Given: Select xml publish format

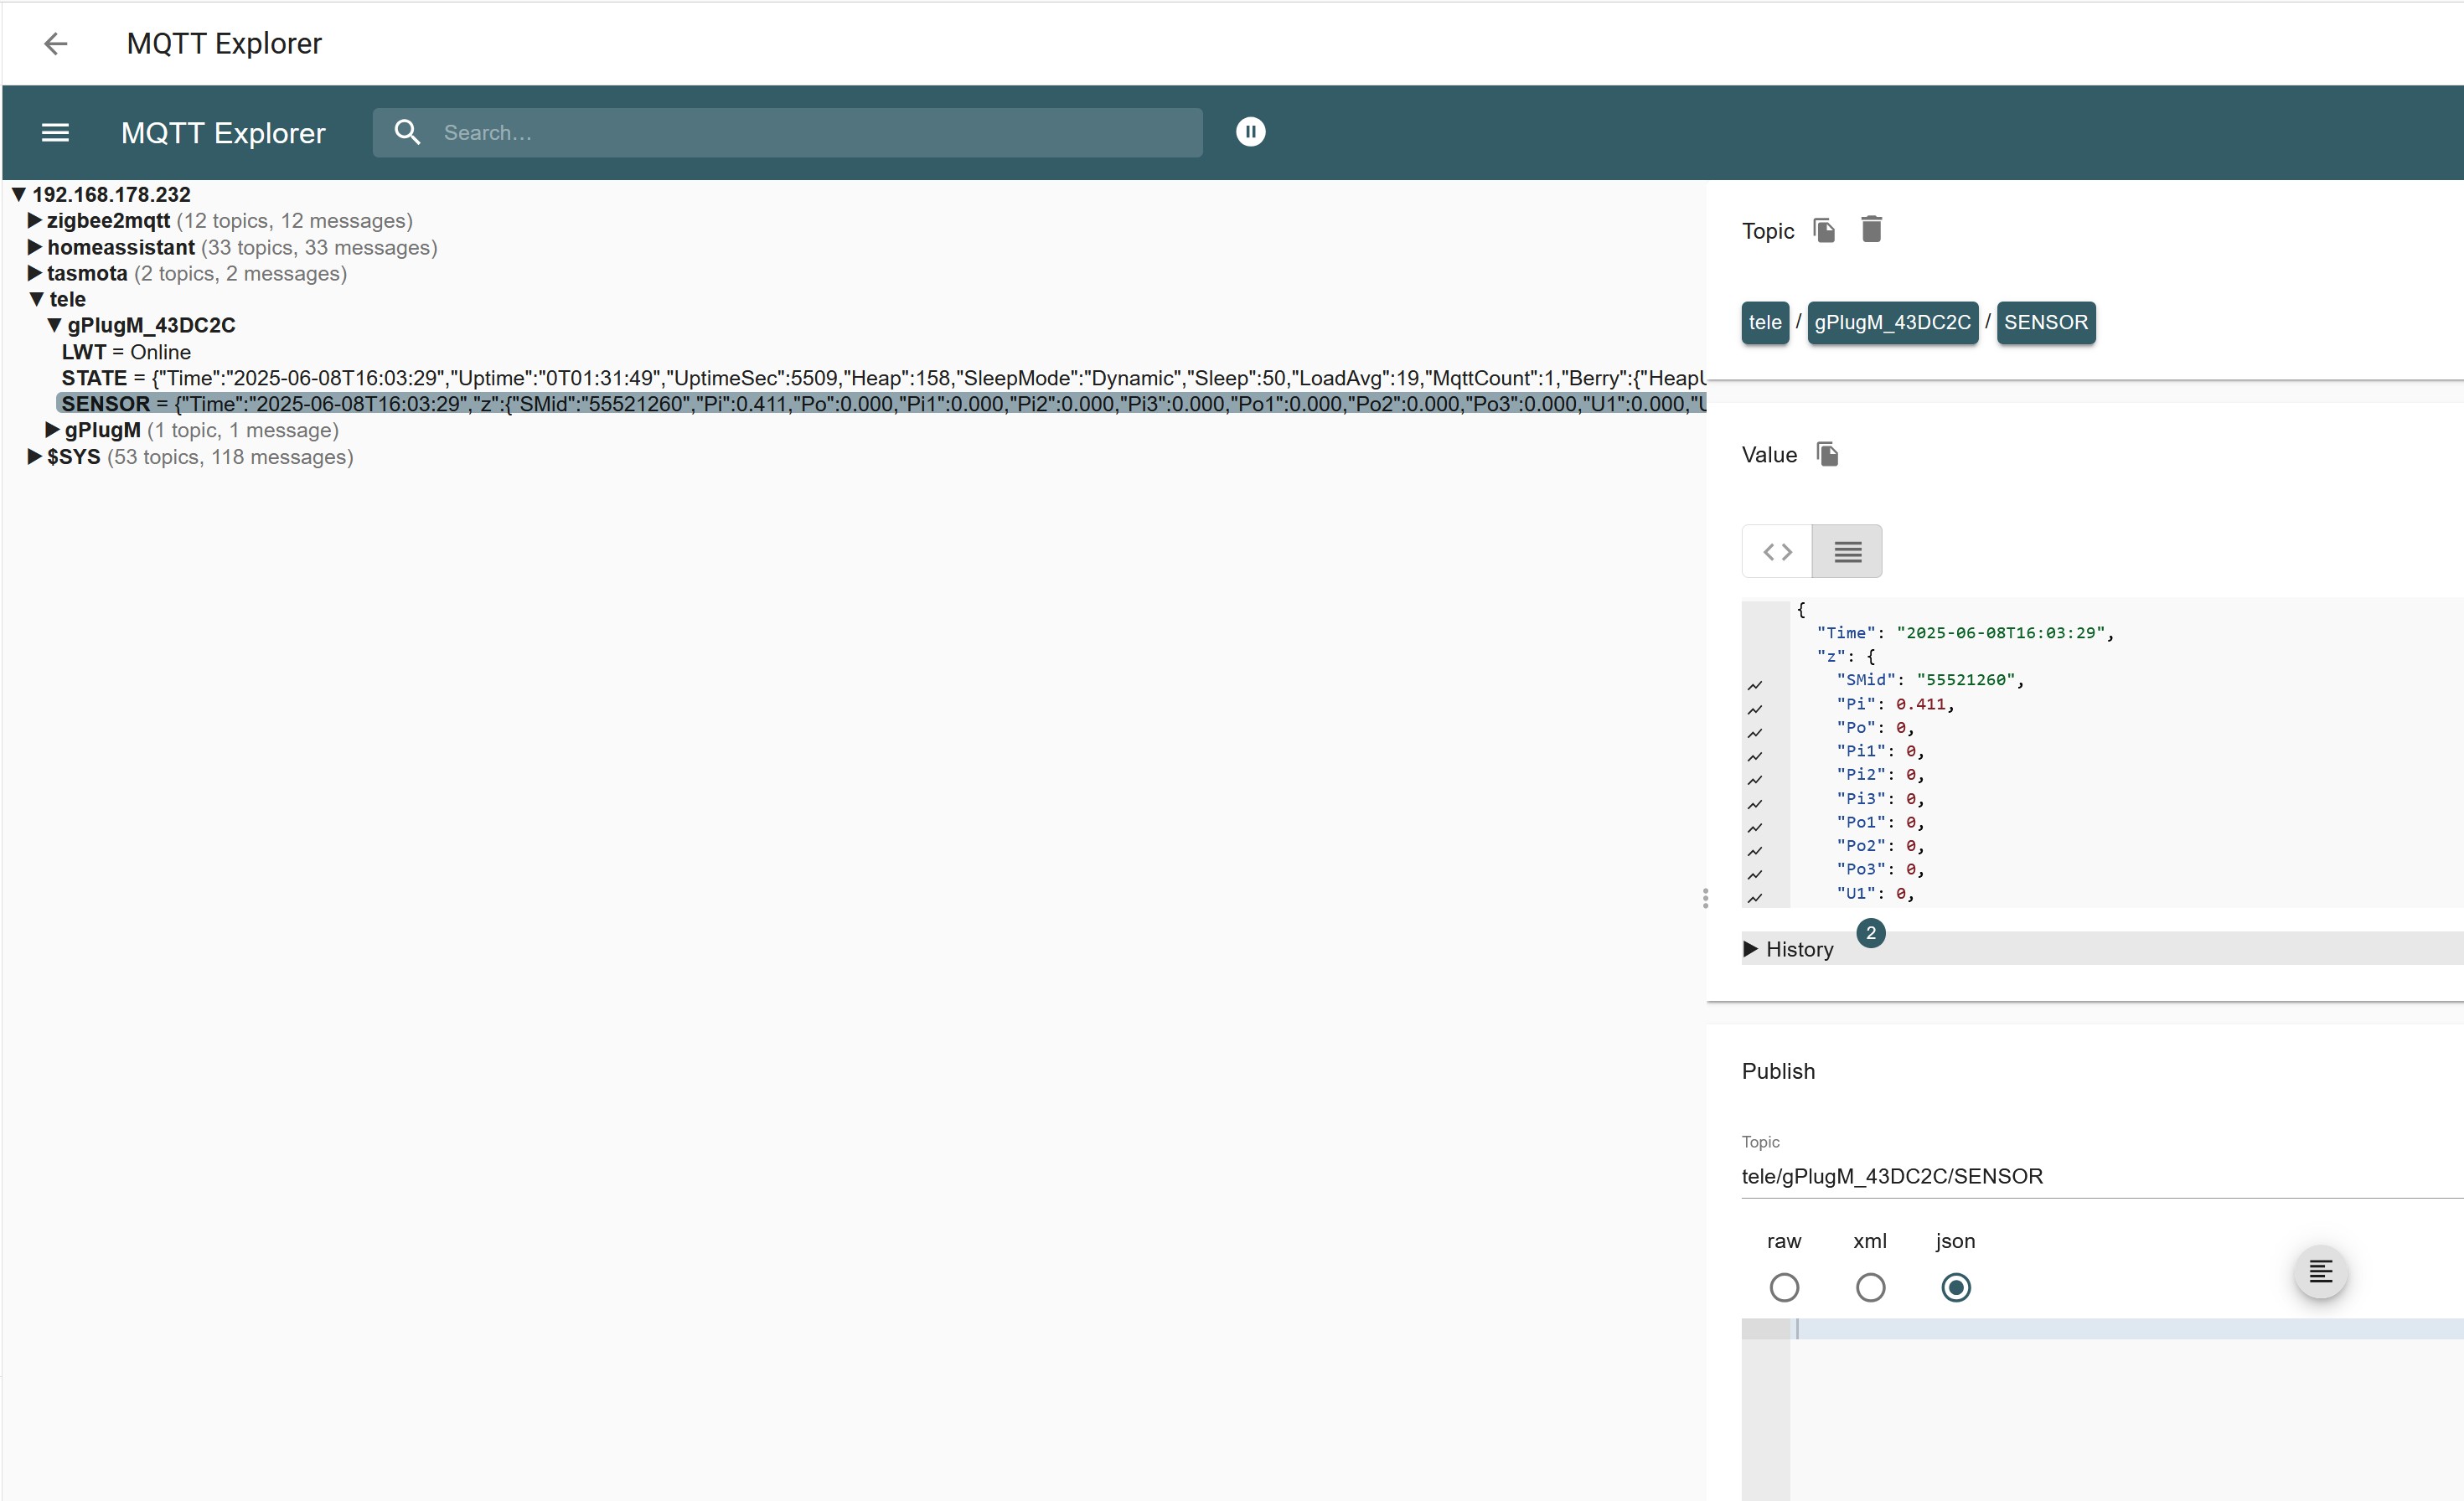Looking at the screenshot, I should click(1870, 1287).
